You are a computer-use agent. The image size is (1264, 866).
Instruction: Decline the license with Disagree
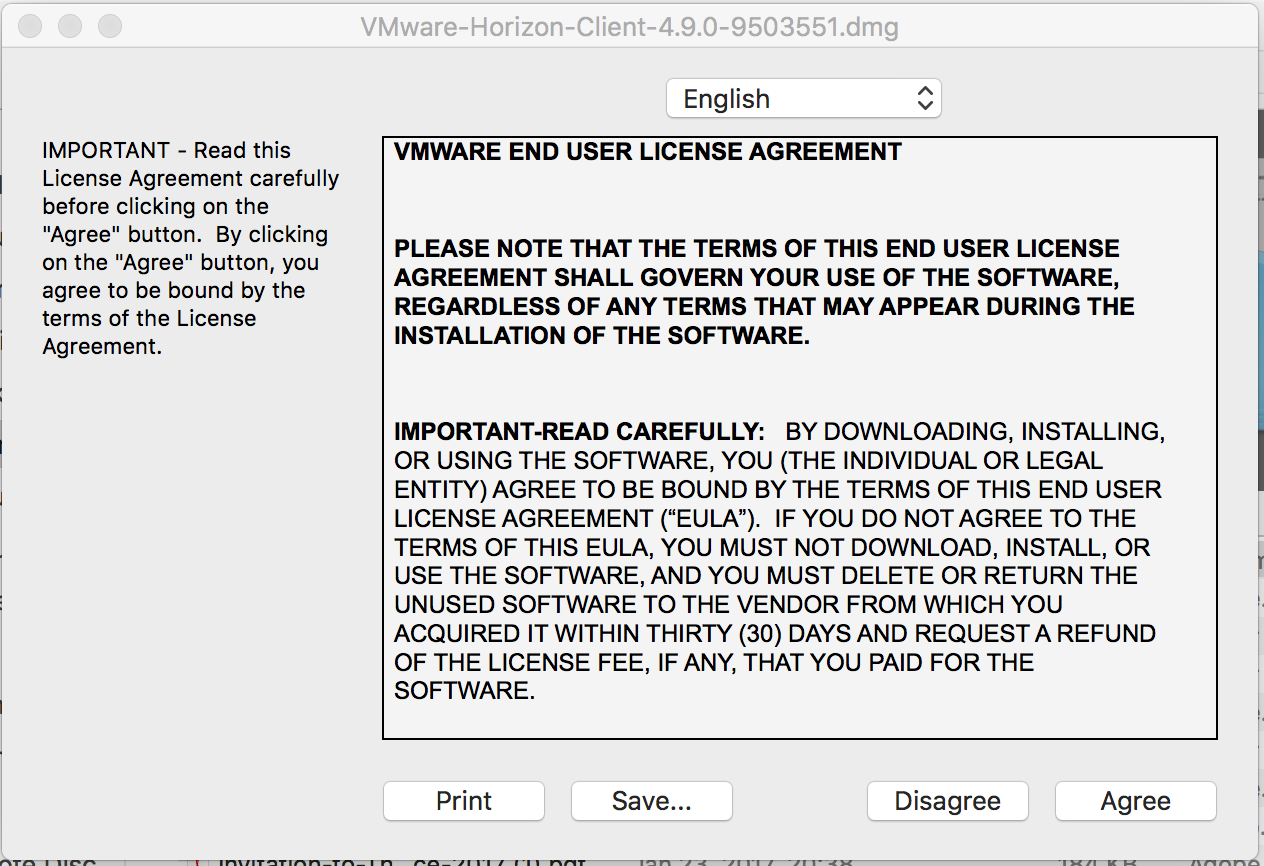click(947, 801)
